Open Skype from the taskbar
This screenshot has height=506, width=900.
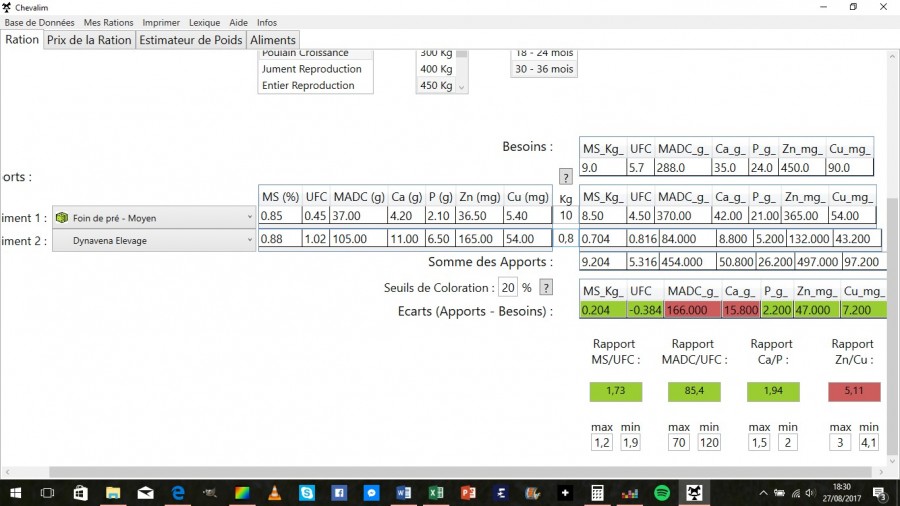pyautogui.click(x=307, y=493)
